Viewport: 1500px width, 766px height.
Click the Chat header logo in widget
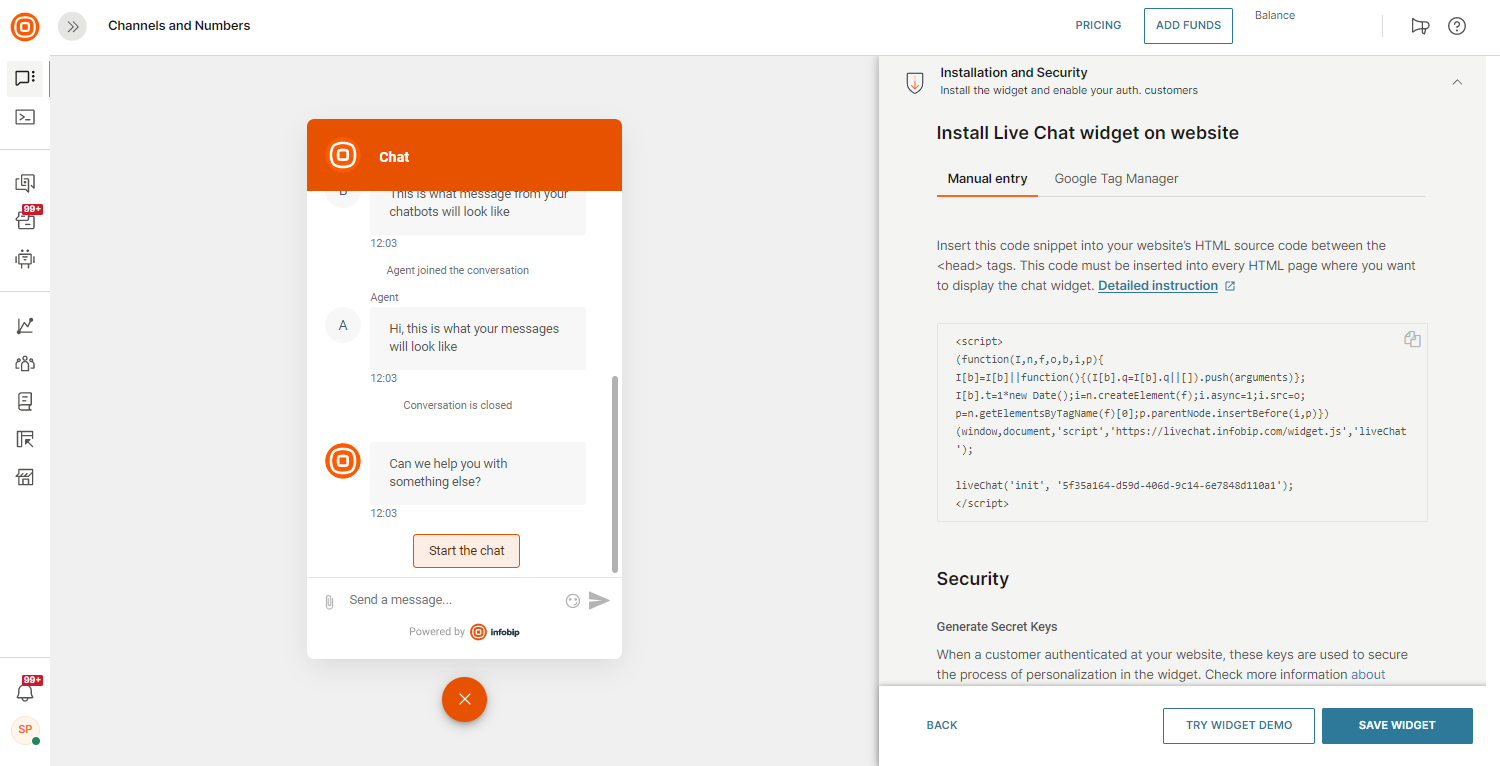pos(343,155)
